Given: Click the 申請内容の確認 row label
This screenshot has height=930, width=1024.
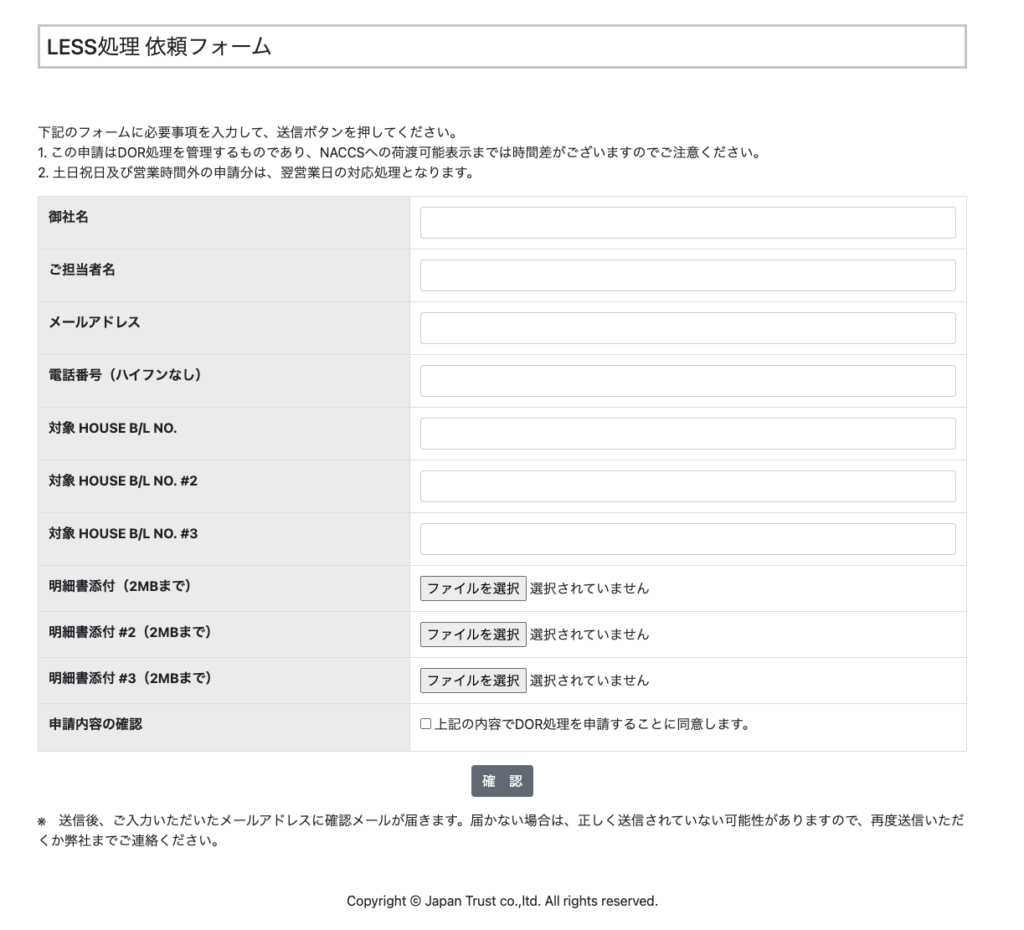Looking at the screenshot, I should (95, 724).
